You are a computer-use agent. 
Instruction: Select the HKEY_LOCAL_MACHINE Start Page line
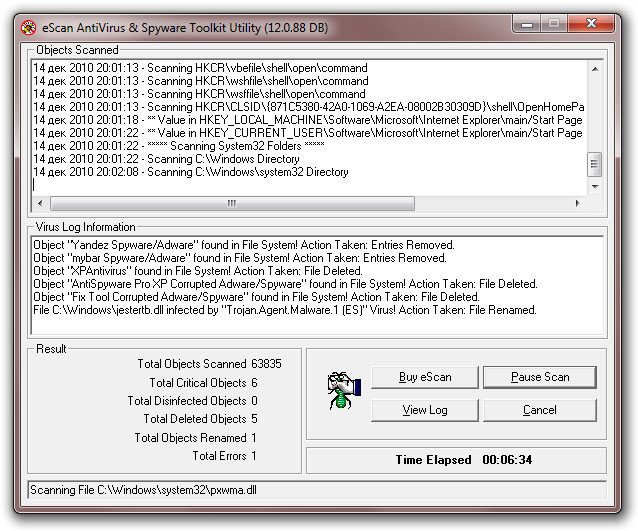[x=308, y=120]
